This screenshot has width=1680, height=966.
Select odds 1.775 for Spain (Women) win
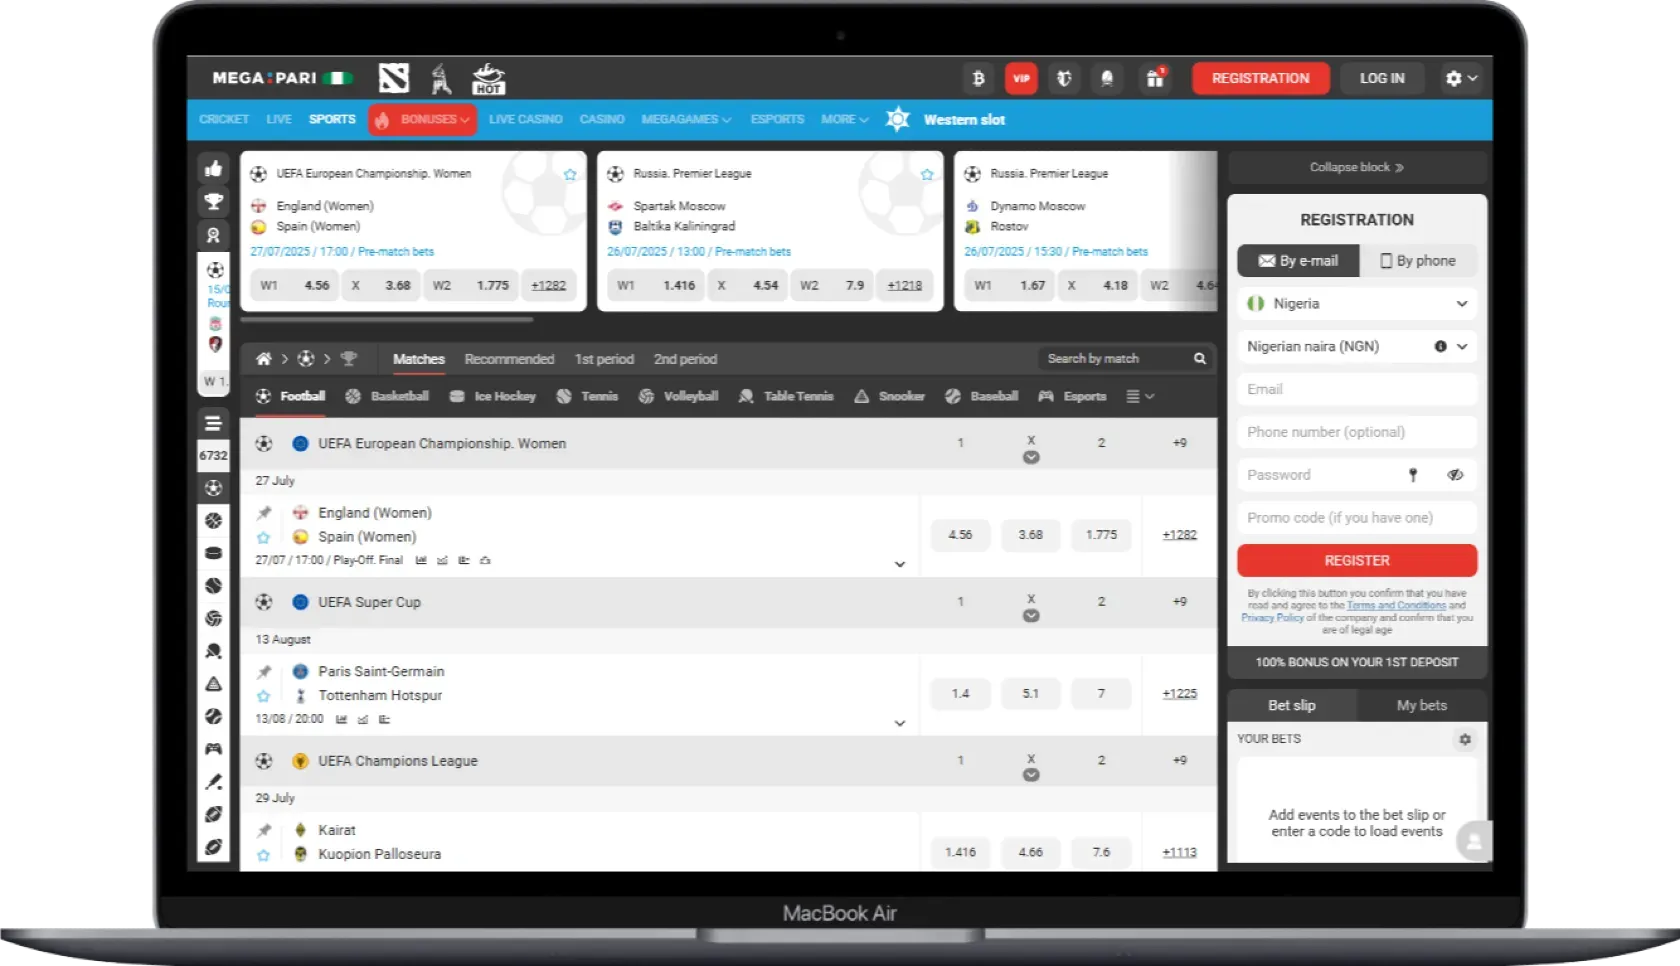pos(1101,535)
